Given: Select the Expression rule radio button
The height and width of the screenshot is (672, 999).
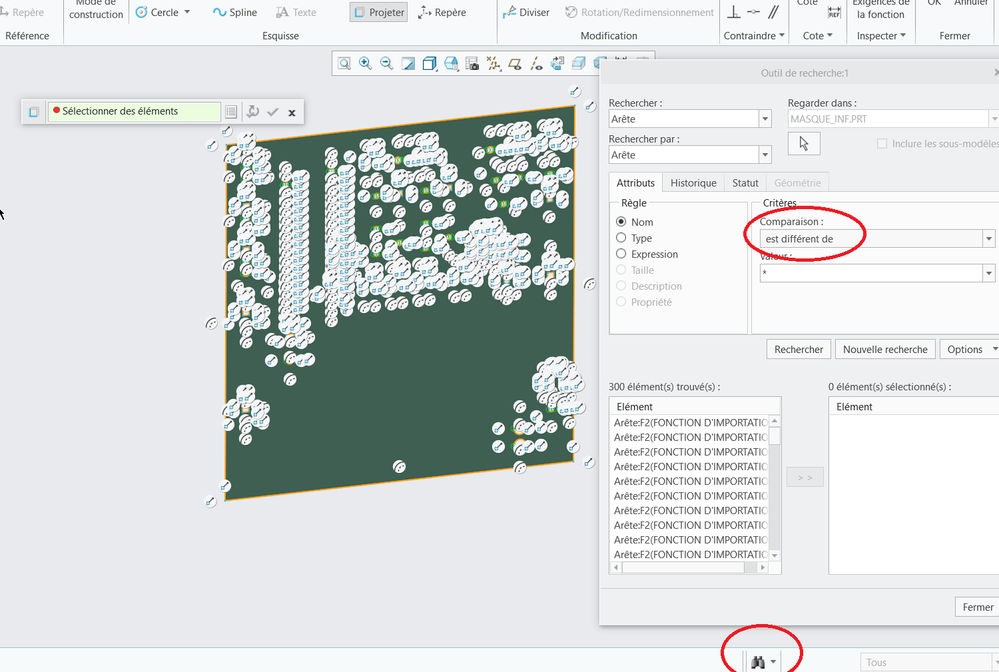Looking at the screenshot, I should (x=622, y=254).
